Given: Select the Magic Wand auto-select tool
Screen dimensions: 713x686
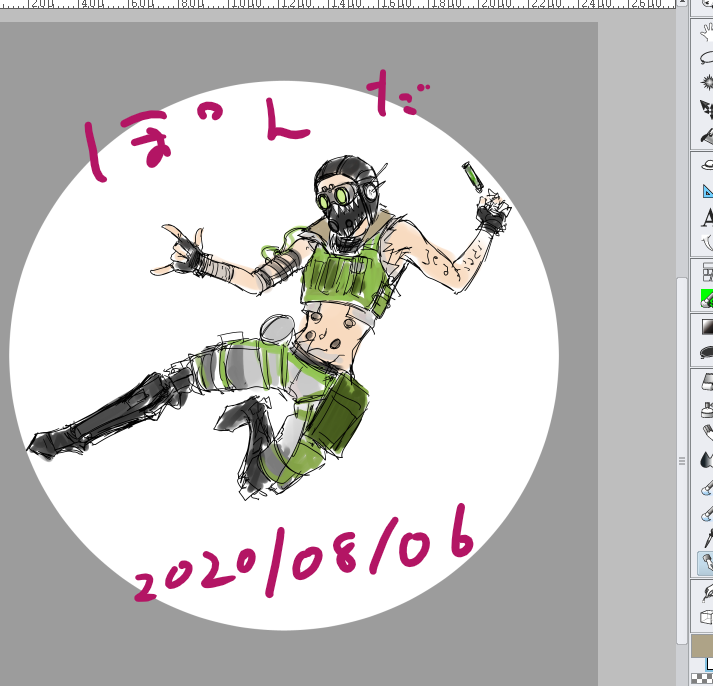Looking at the screenshot, I should coord(707,83).
